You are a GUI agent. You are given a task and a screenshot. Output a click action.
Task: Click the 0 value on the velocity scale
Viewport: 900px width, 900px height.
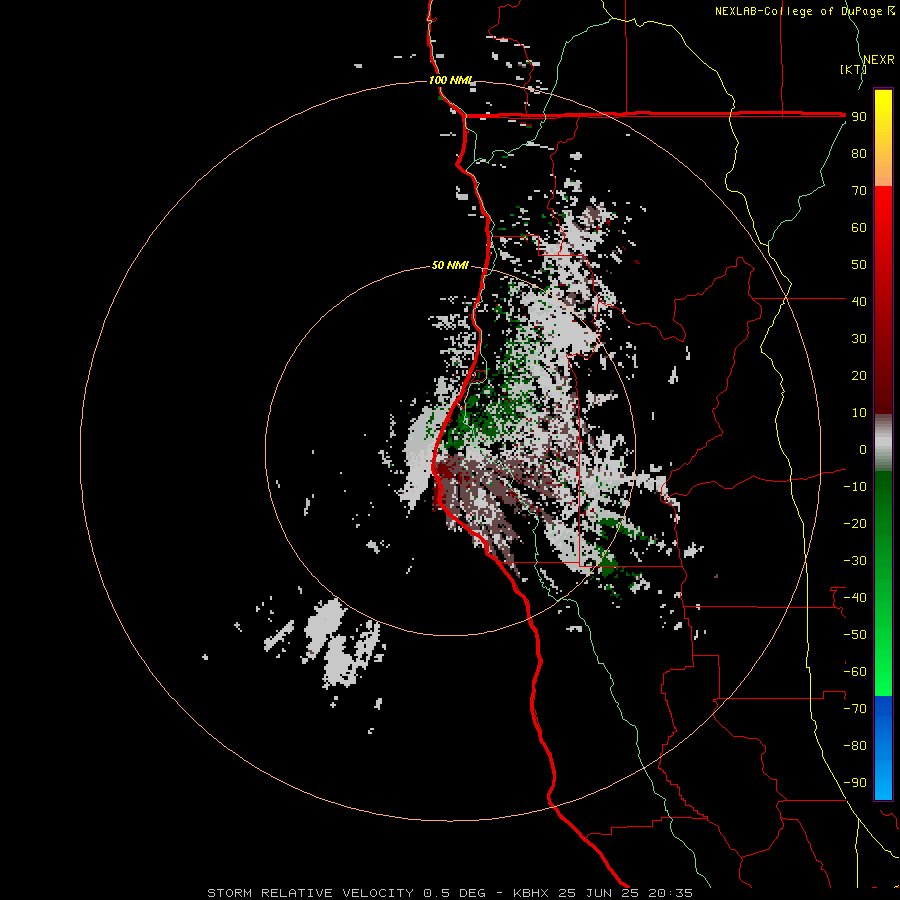pos(863,450)
